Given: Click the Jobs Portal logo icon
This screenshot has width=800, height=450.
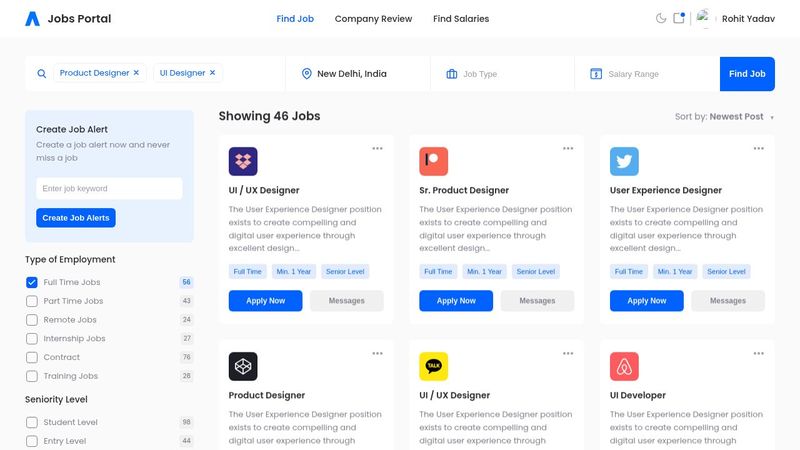Looking at the screenshot, I should pyautogui.click(x=32, y=19).
